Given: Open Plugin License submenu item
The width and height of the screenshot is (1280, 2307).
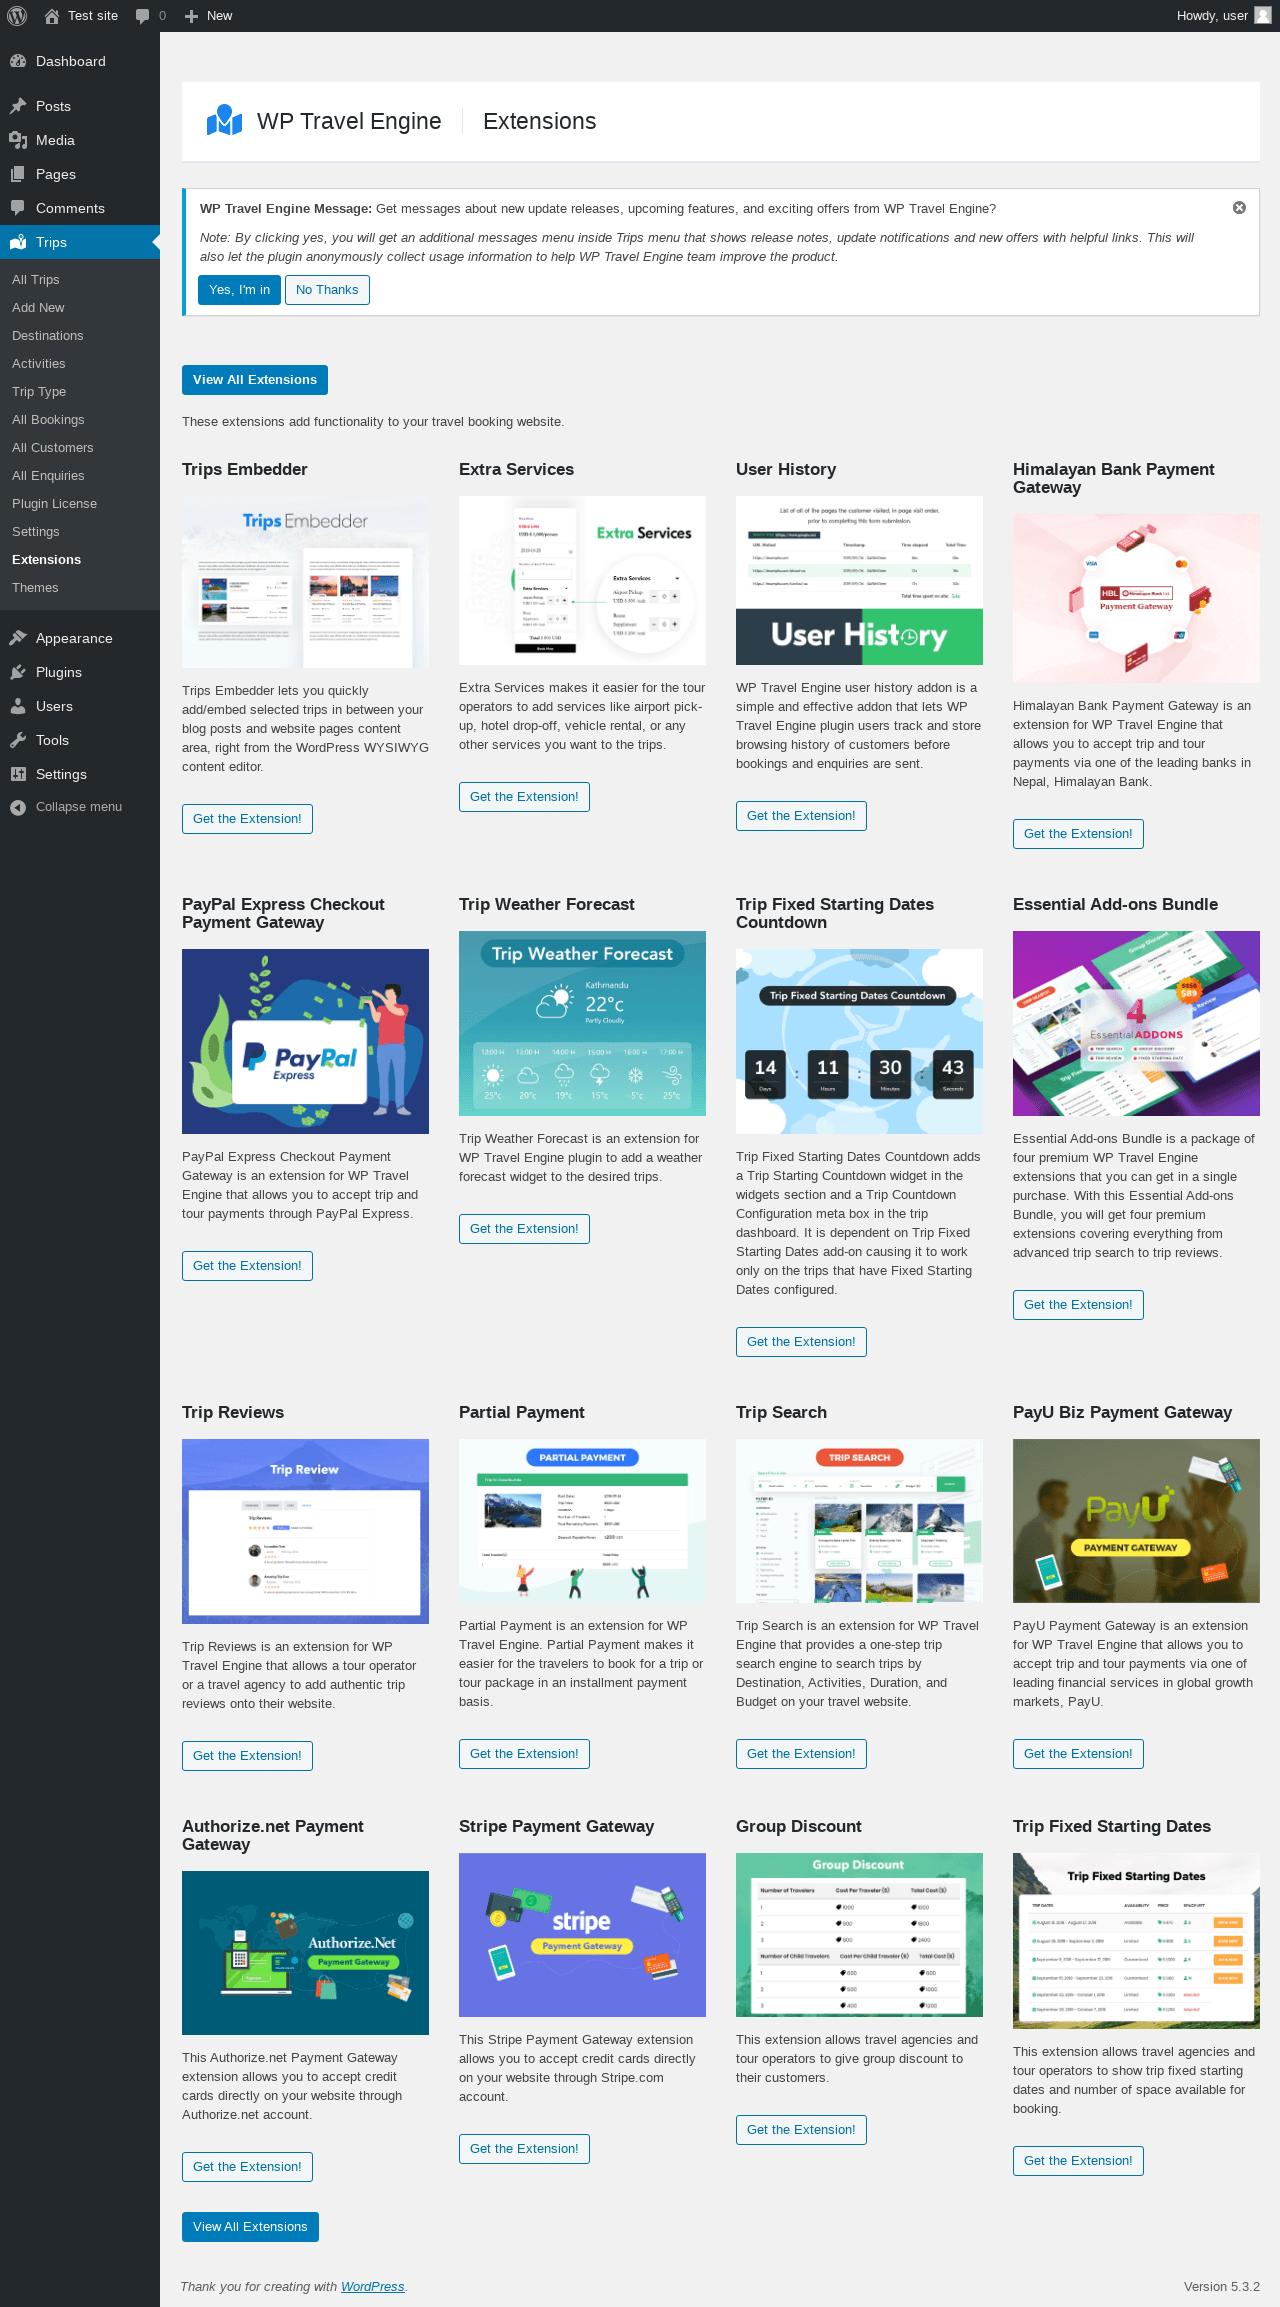Looking at the screenshot, I should pos(54,504).
